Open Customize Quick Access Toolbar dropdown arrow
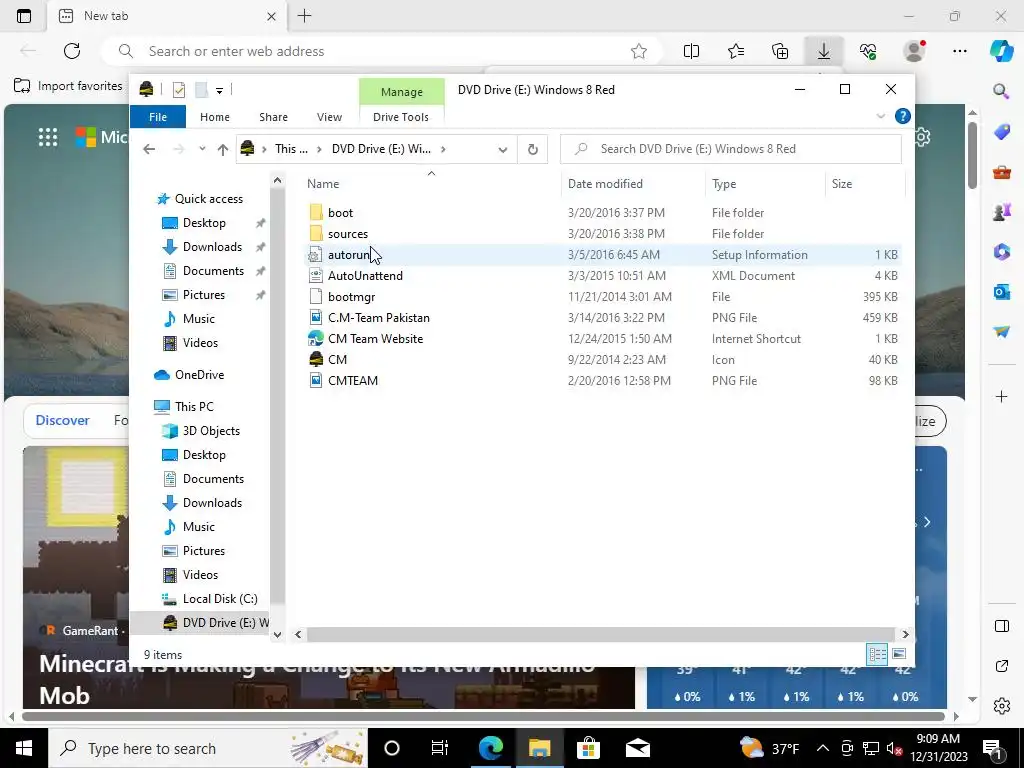This screenshot has width=1024, height=768. (219, 91)
